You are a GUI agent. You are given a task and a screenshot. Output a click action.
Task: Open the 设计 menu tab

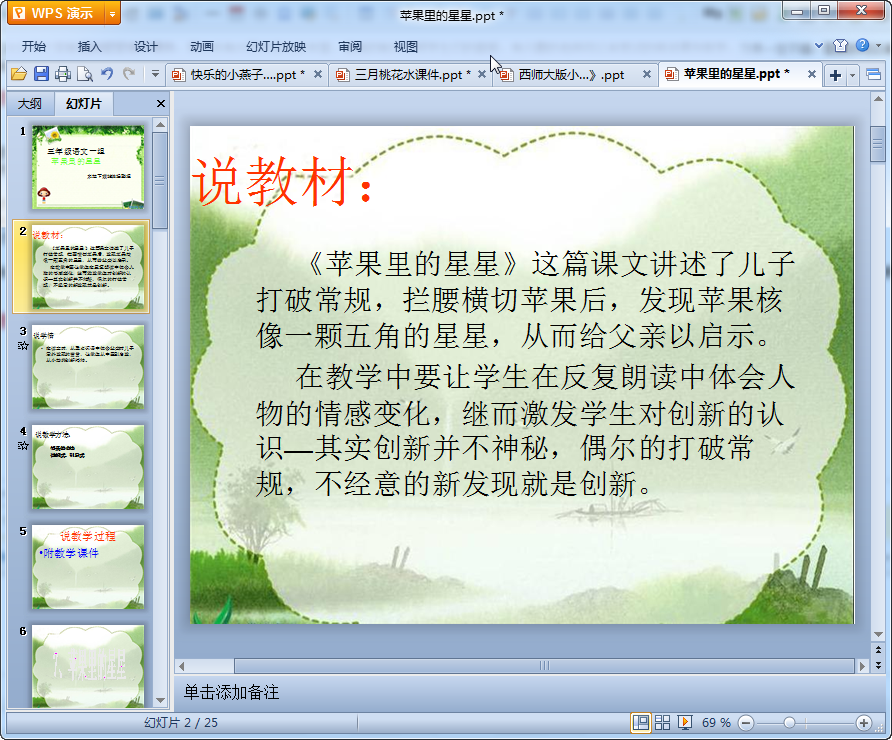pyautogui.click(x=146, y=47)
